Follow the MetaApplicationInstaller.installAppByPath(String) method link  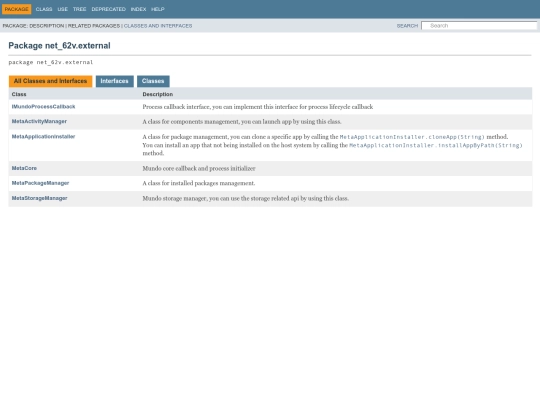(436, 145)
